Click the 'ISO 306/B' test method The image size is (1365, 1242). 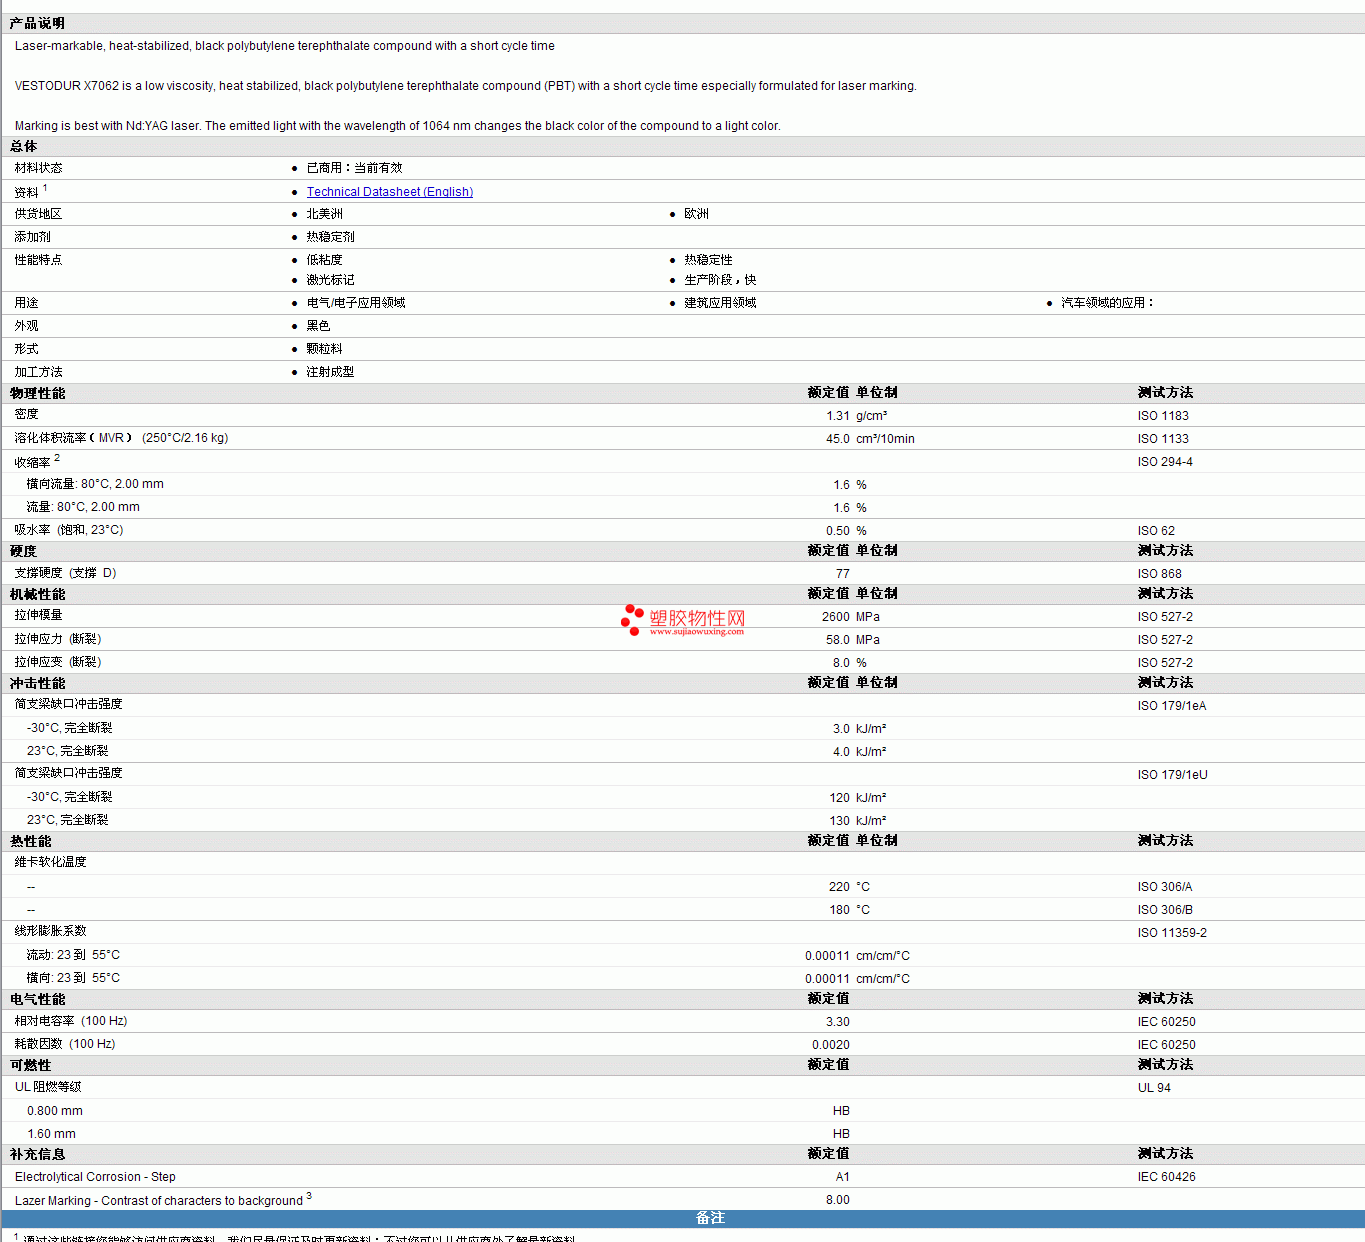pyautogui.click(x=1165, y=910)
